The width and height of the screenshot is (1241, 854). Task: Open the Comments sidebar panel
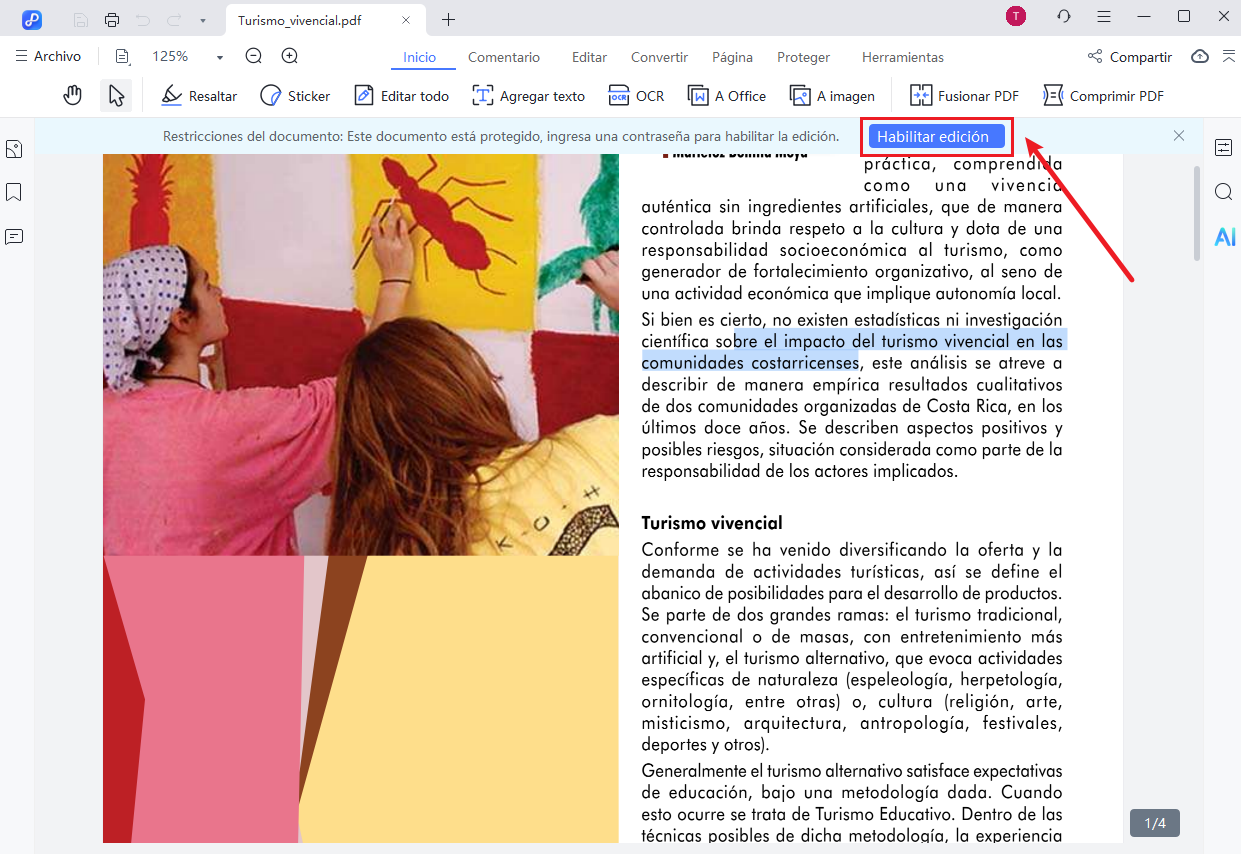[13, 236]
